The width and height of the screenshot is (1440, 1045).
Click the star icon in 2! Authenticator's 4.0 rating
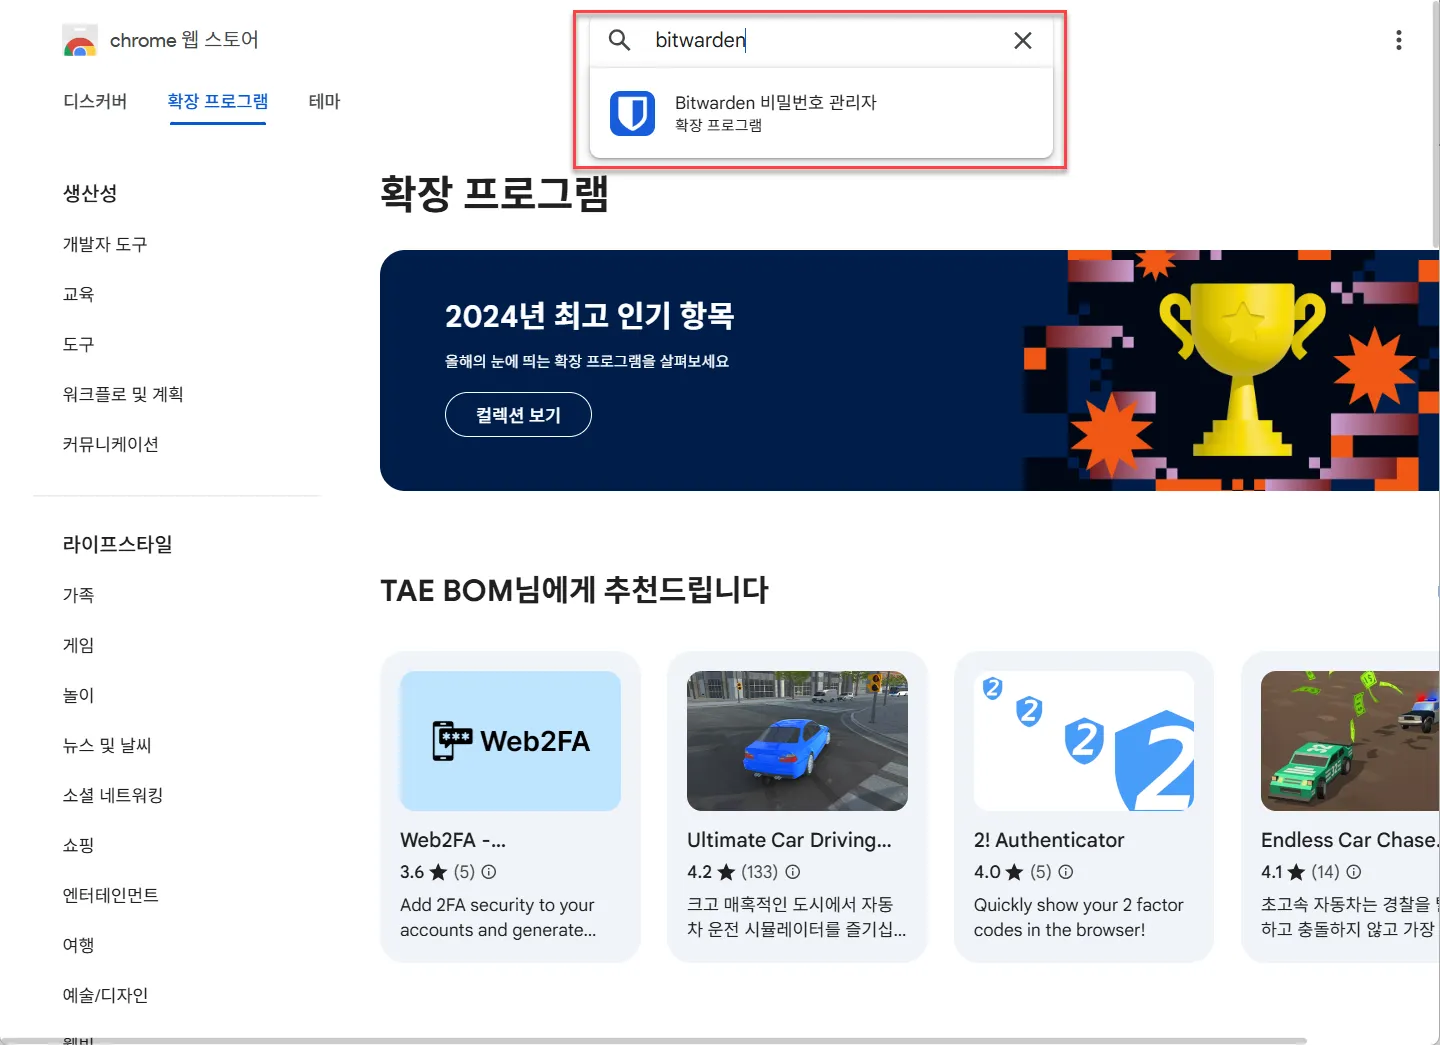coord(1014,872)
